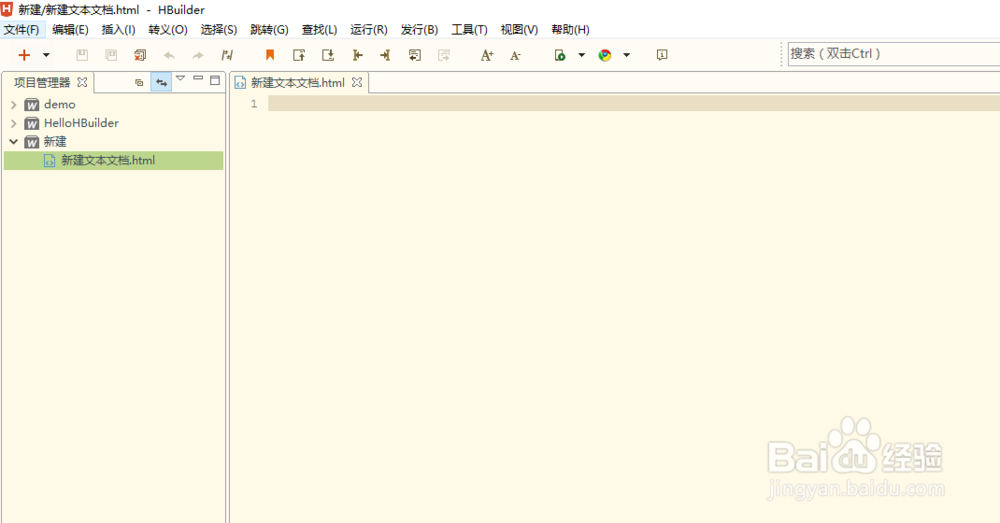
Task: Open the 视图(V) menu
Action: click(x=519, y=29)
